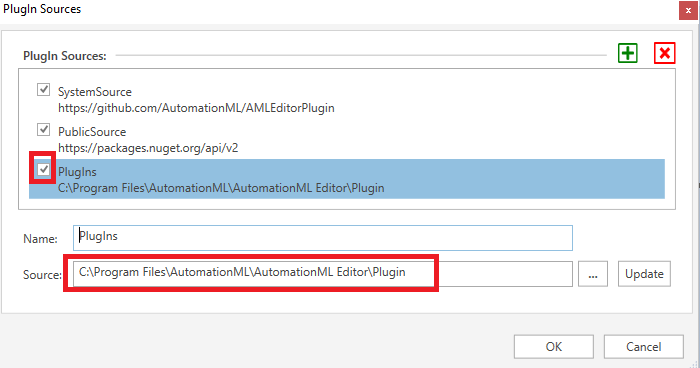Confirm with the OK button
The height and width of the screenshot is (368, 700).
(x=554, y=347)
